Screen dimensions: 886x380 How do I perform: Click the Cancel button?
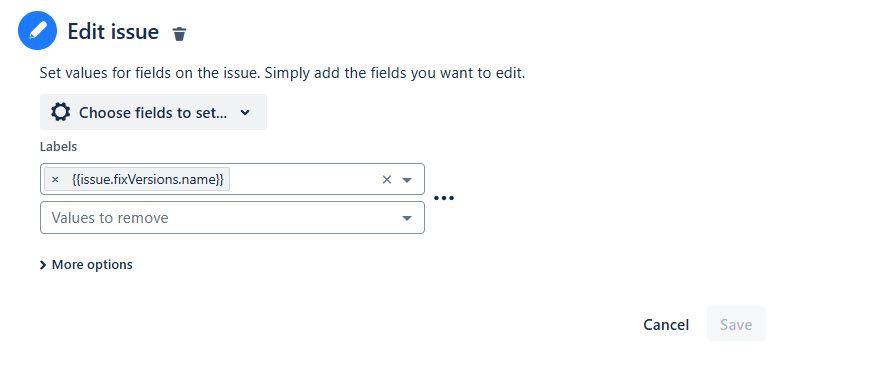pos(666,325)
